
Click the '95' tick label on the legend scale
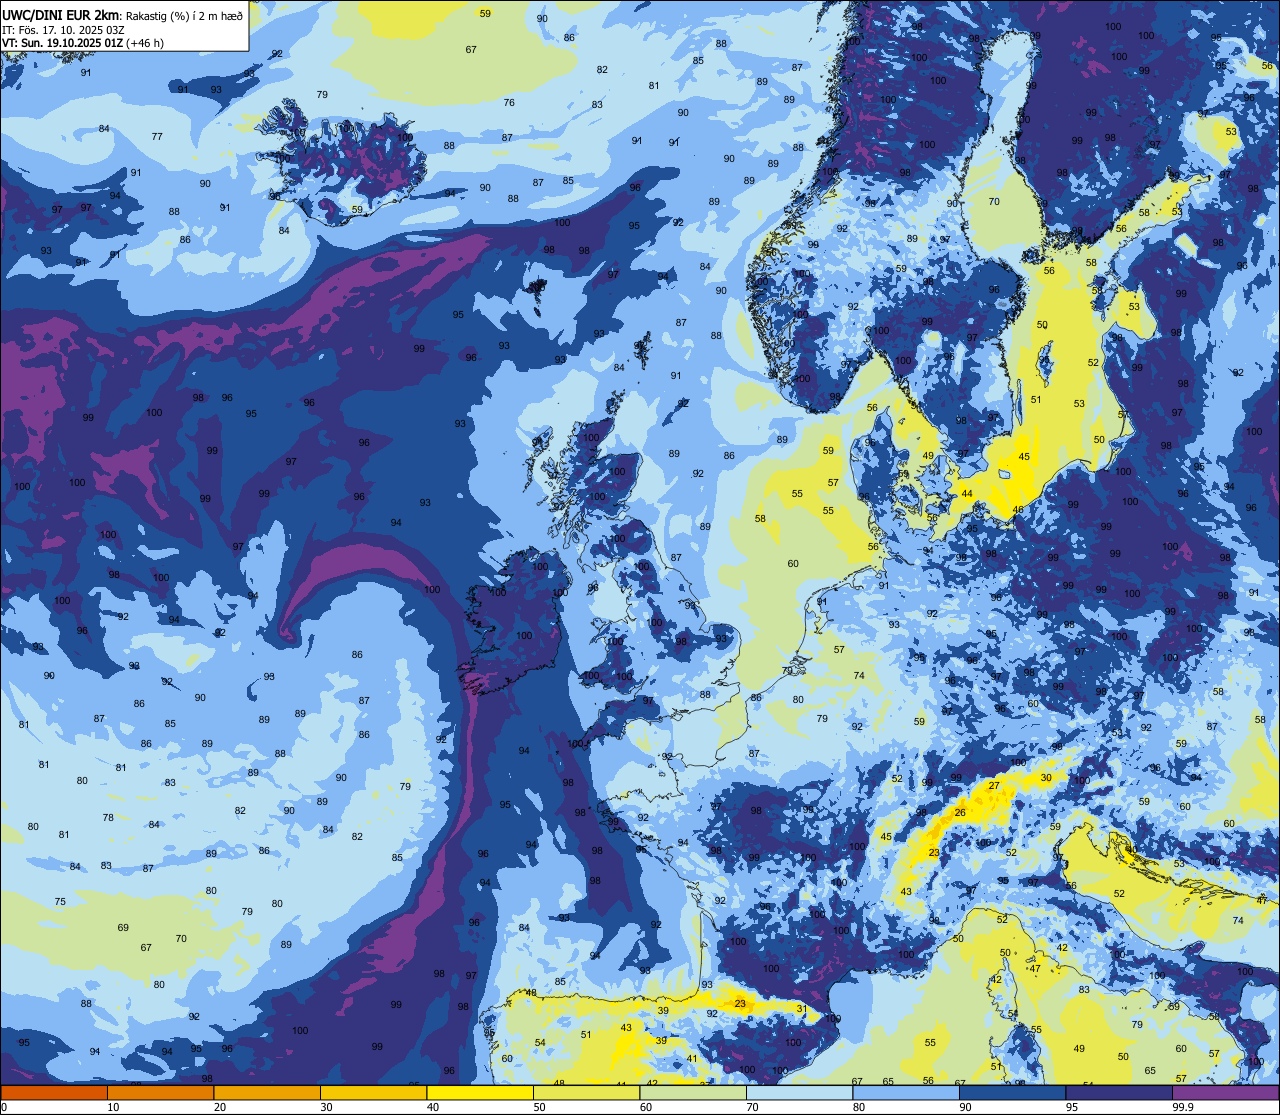point(1072,1107)
